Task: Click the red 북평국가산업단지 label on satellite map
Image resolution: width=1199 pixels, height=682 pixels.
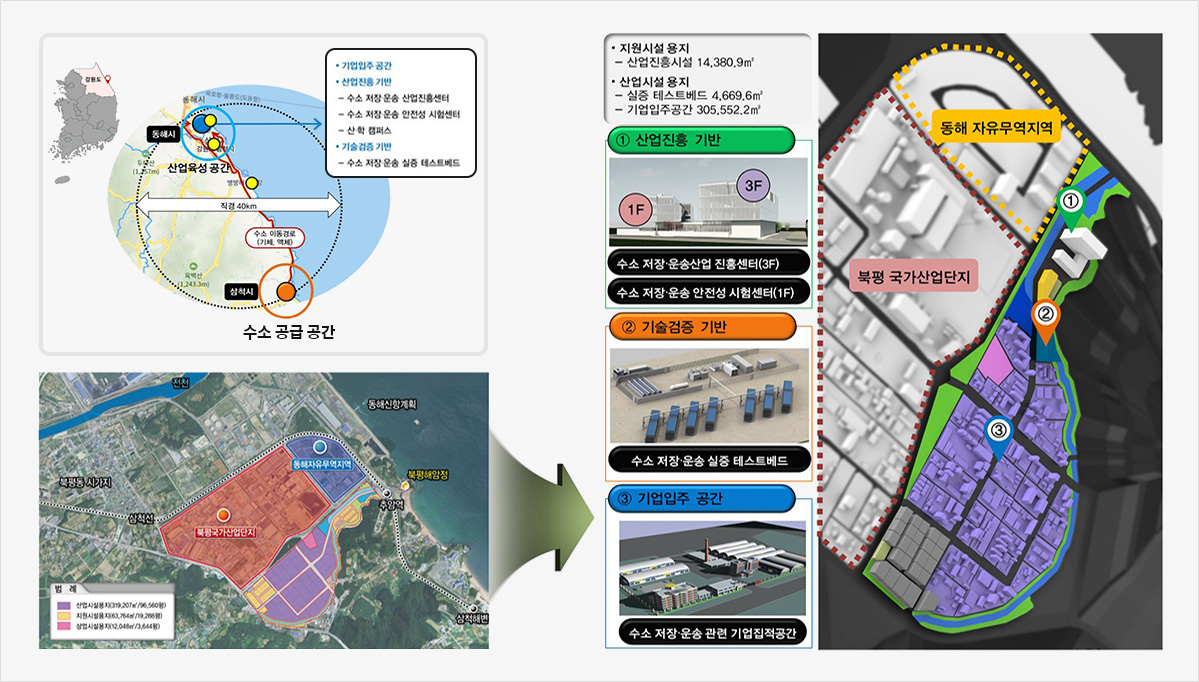Action: pos(226,531)
